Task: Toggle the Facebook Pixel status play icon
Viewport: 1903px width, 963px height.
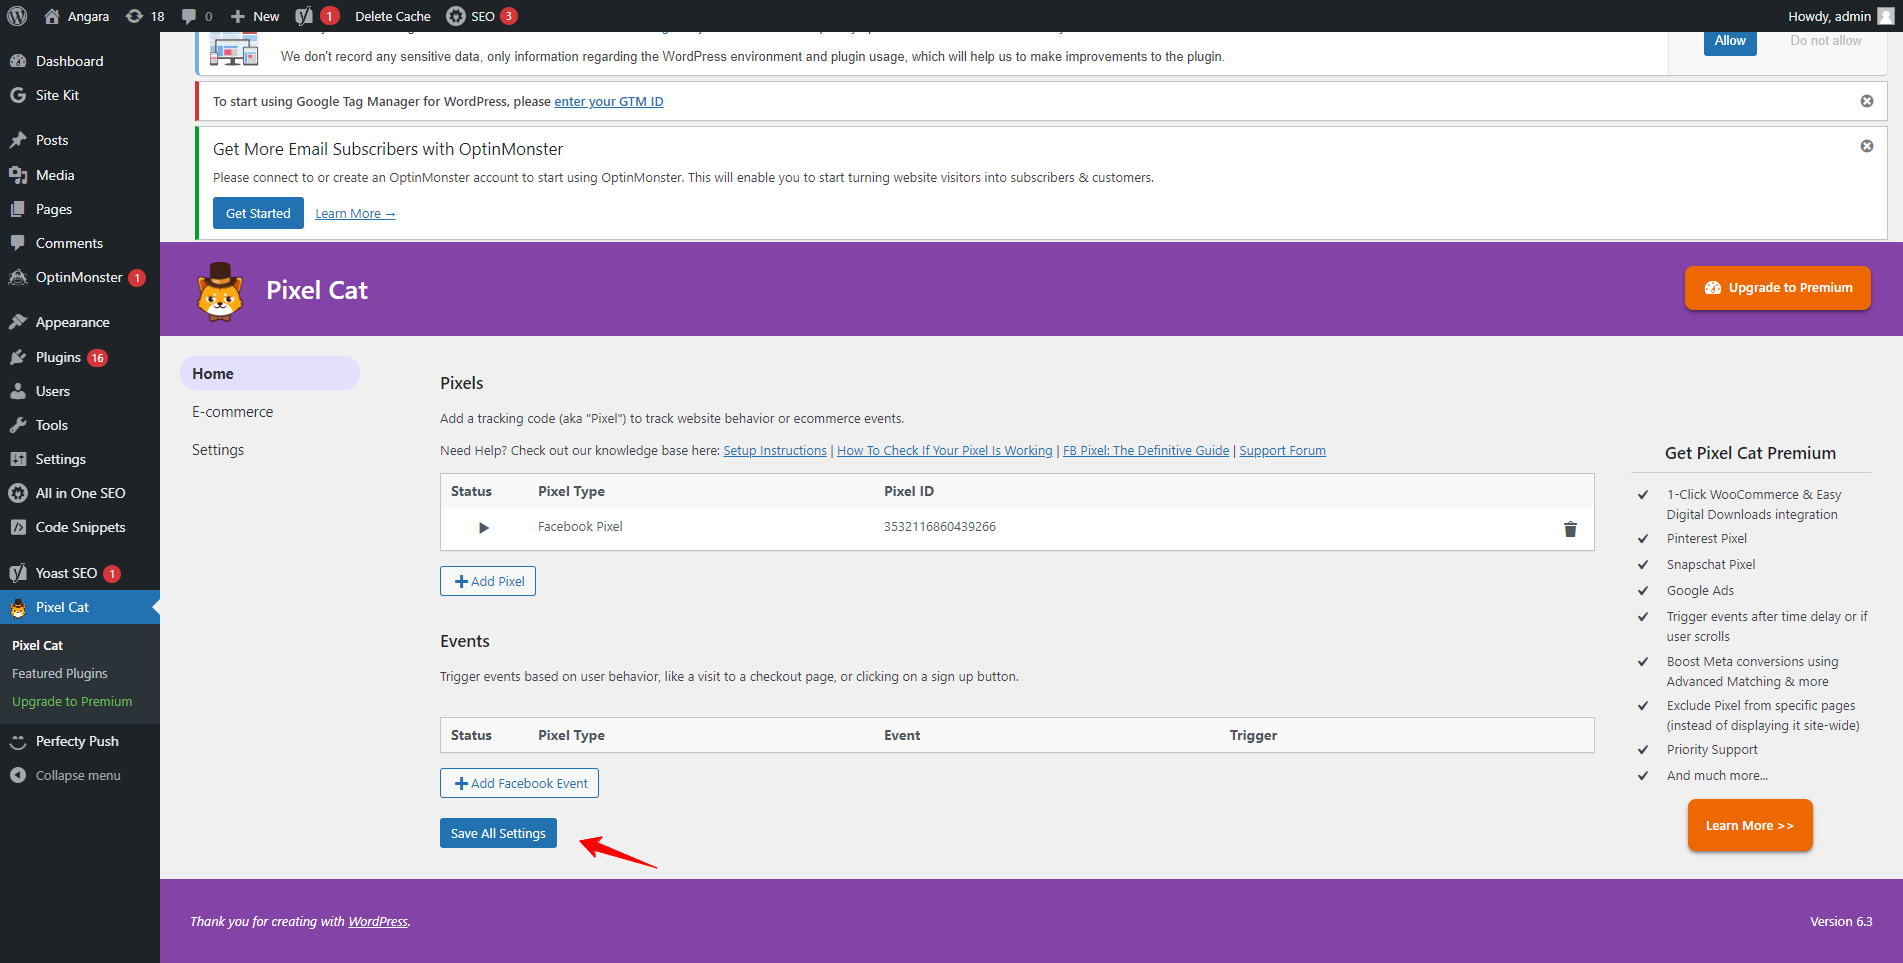Action: pyautogui.click(x=484, y=527)
